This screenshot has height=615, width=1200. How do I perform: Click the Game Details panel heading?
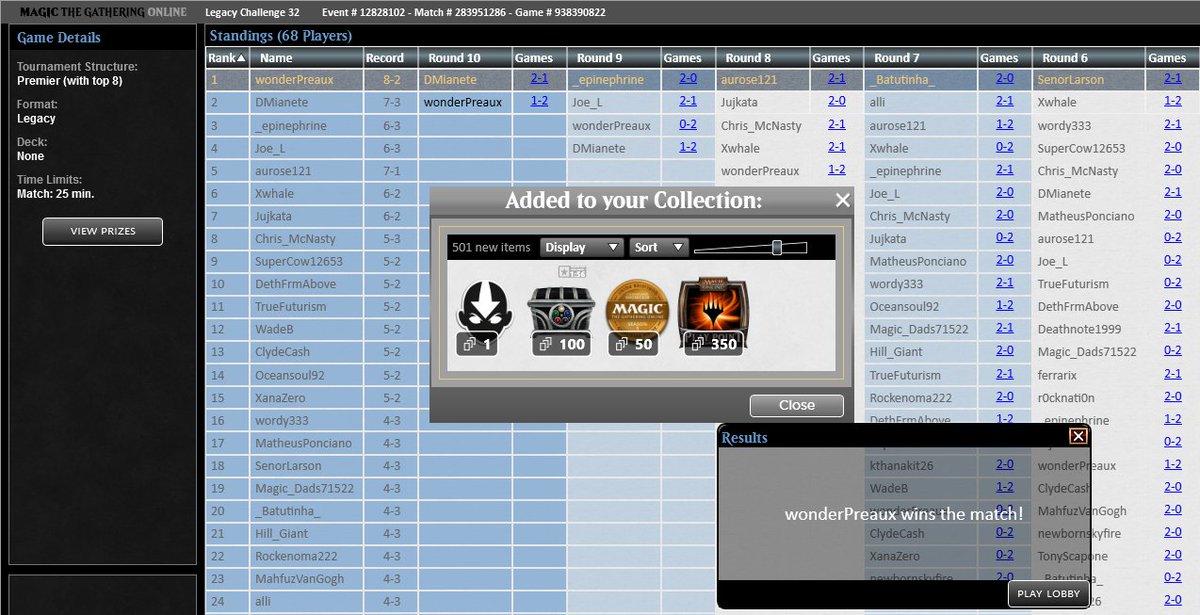(x=59, y=38)
